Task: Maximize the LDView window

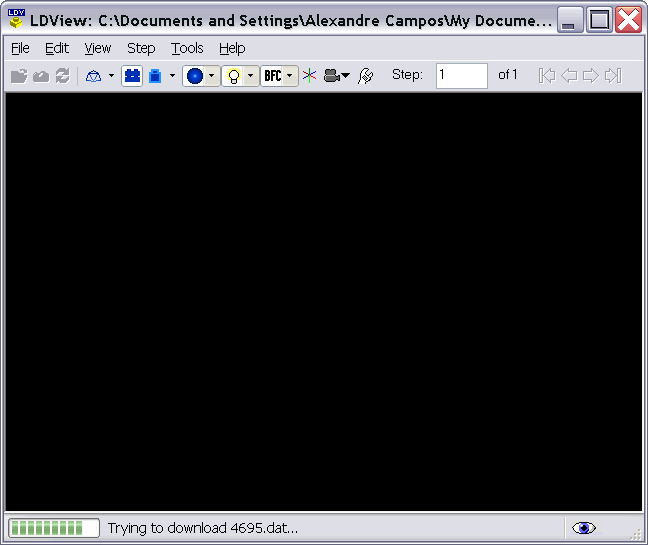Action: 599,19
